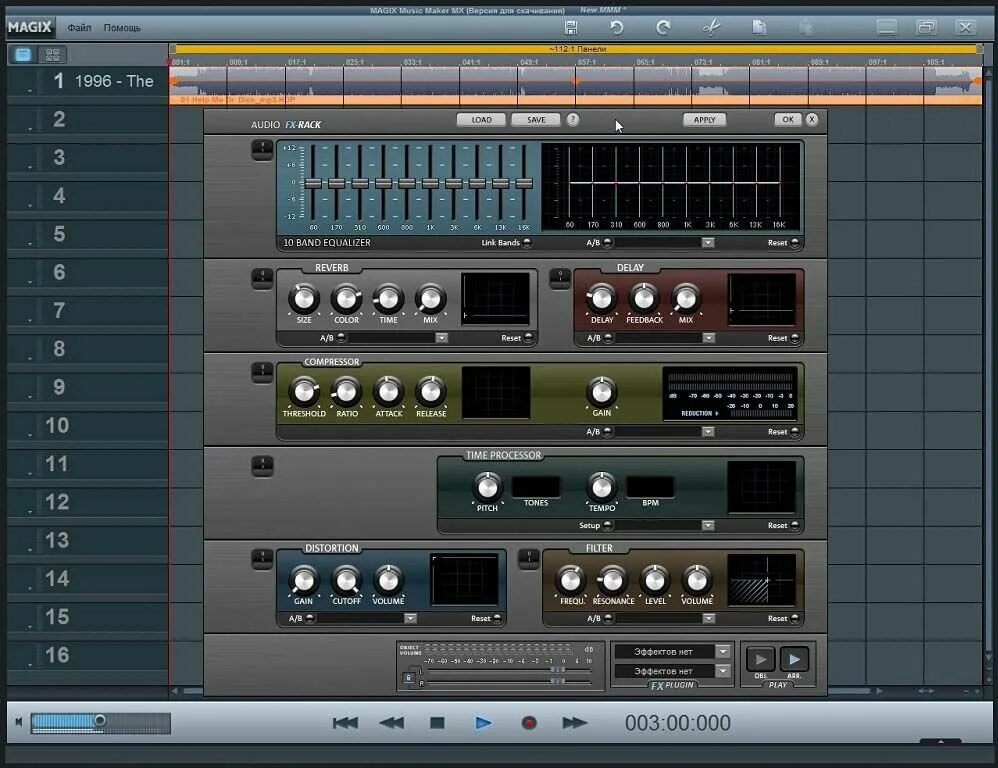Click the Delay FEEDBACK knob
998x768 pixels.
click(643, 298)
